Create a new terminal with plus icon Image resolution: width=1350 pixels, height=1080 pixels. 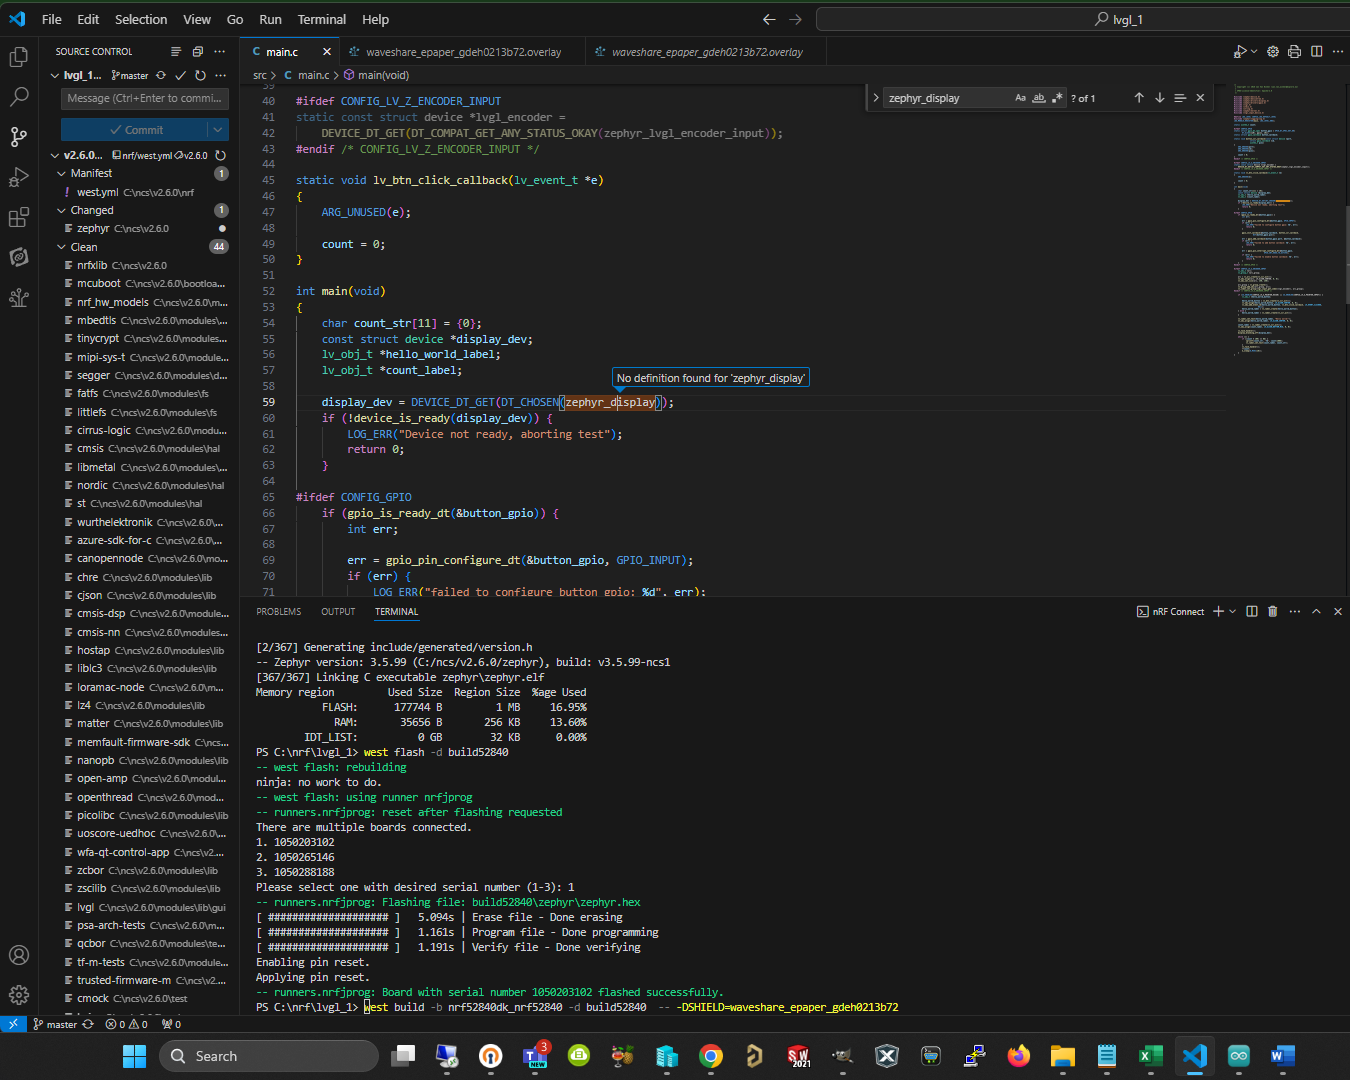coord(1218,611)
